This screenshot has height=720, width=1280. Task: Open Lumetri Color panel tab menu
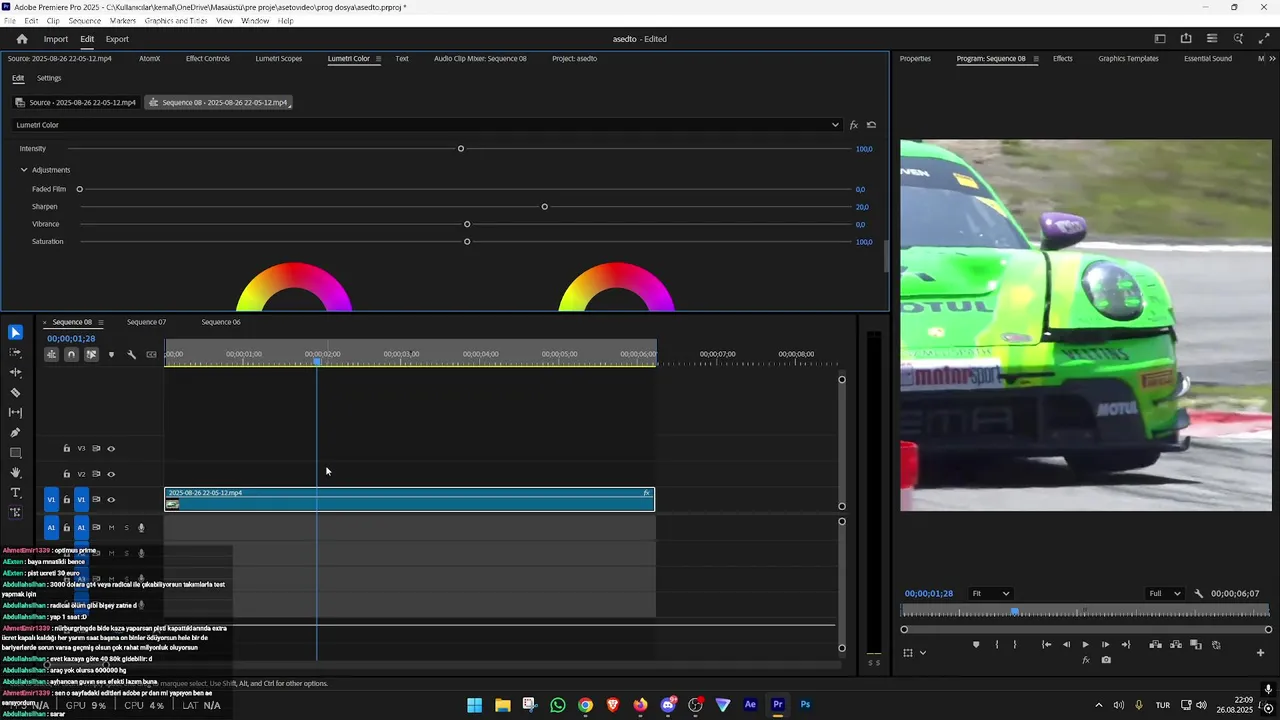379,58
